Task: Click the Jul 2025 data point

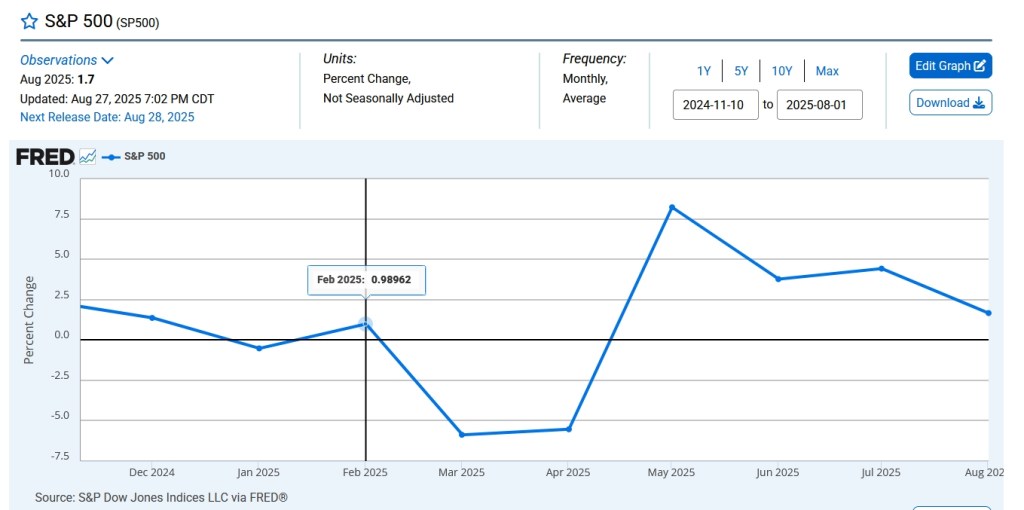Action: (x=881, y=268)
